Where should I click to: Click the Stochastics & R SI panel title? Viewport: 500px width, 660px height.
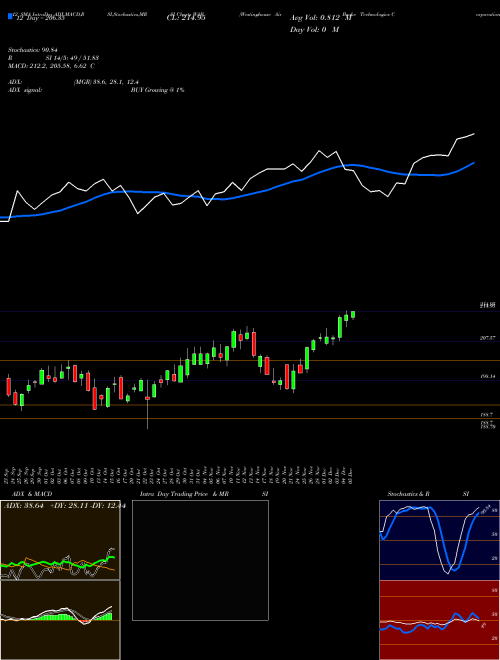(x=428, y=494)
